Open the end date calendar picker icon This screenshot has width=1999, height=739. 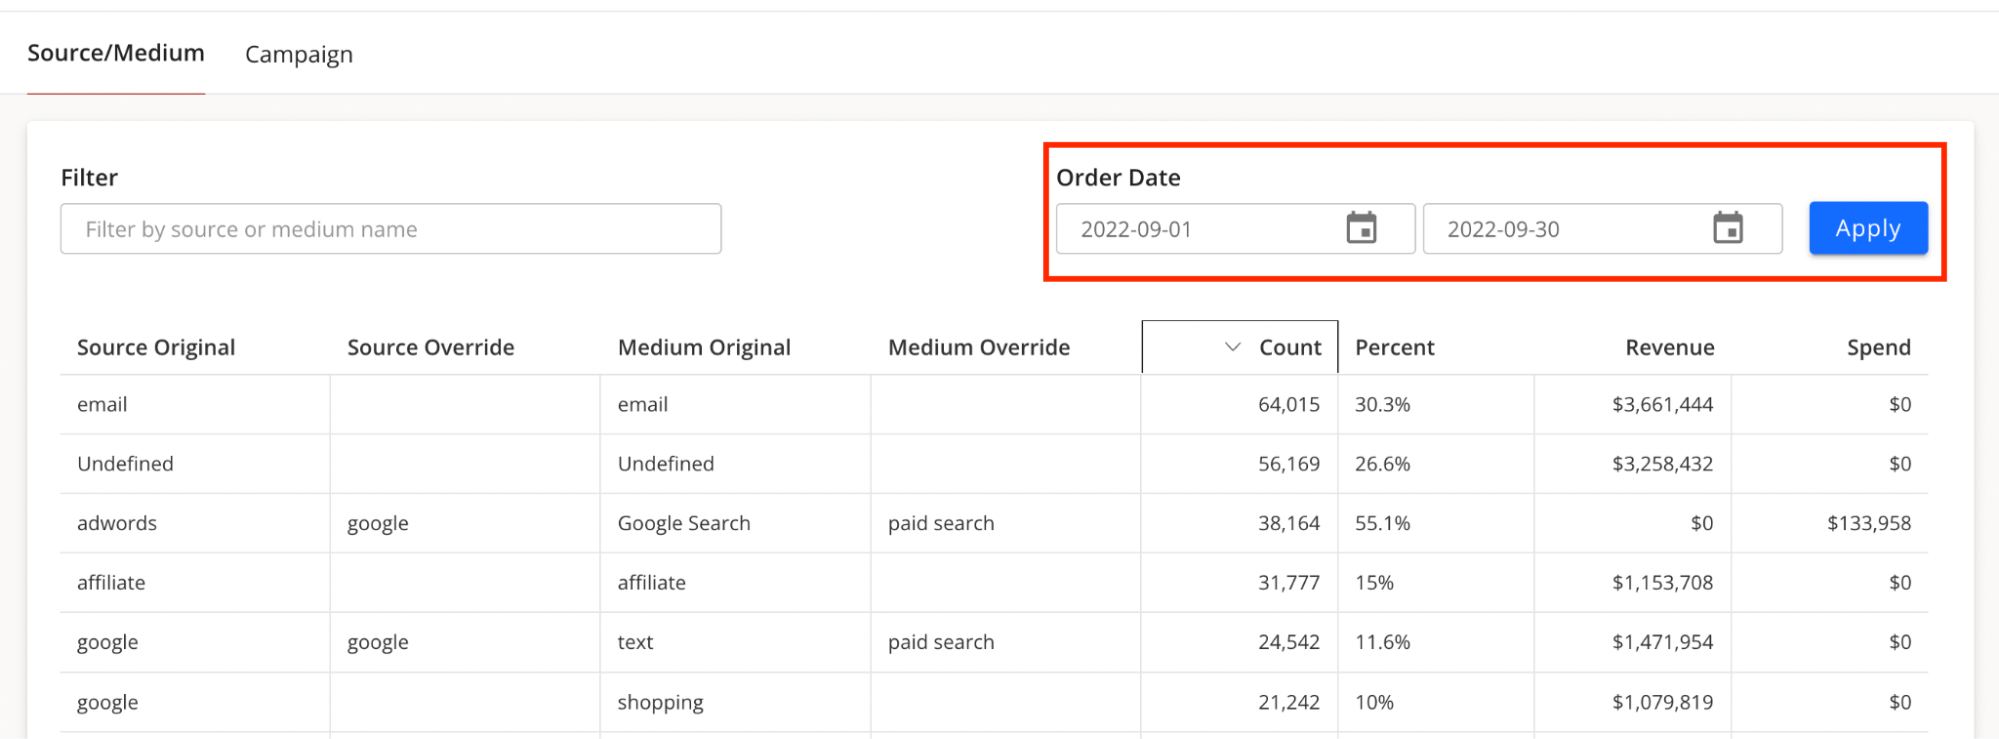(1728, 228)
